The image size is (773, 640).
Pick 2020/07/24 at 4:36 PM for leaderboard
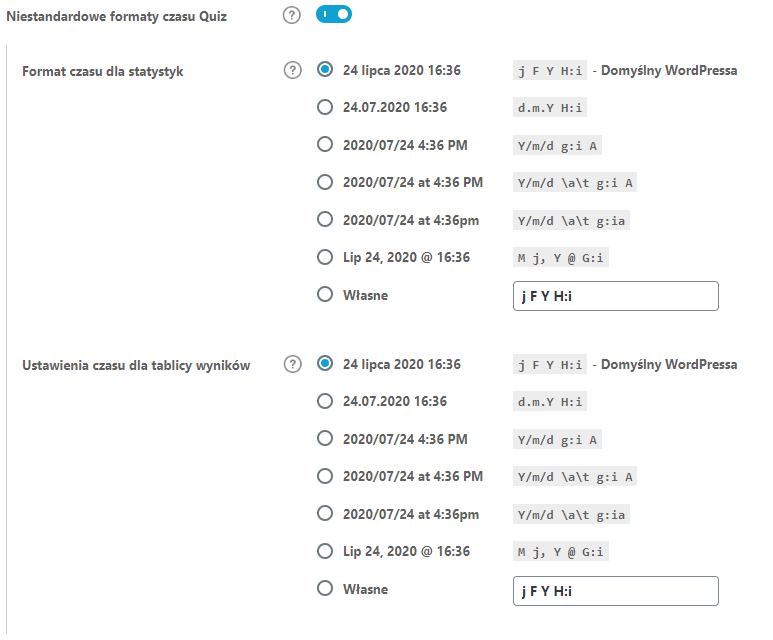(324, 476)
